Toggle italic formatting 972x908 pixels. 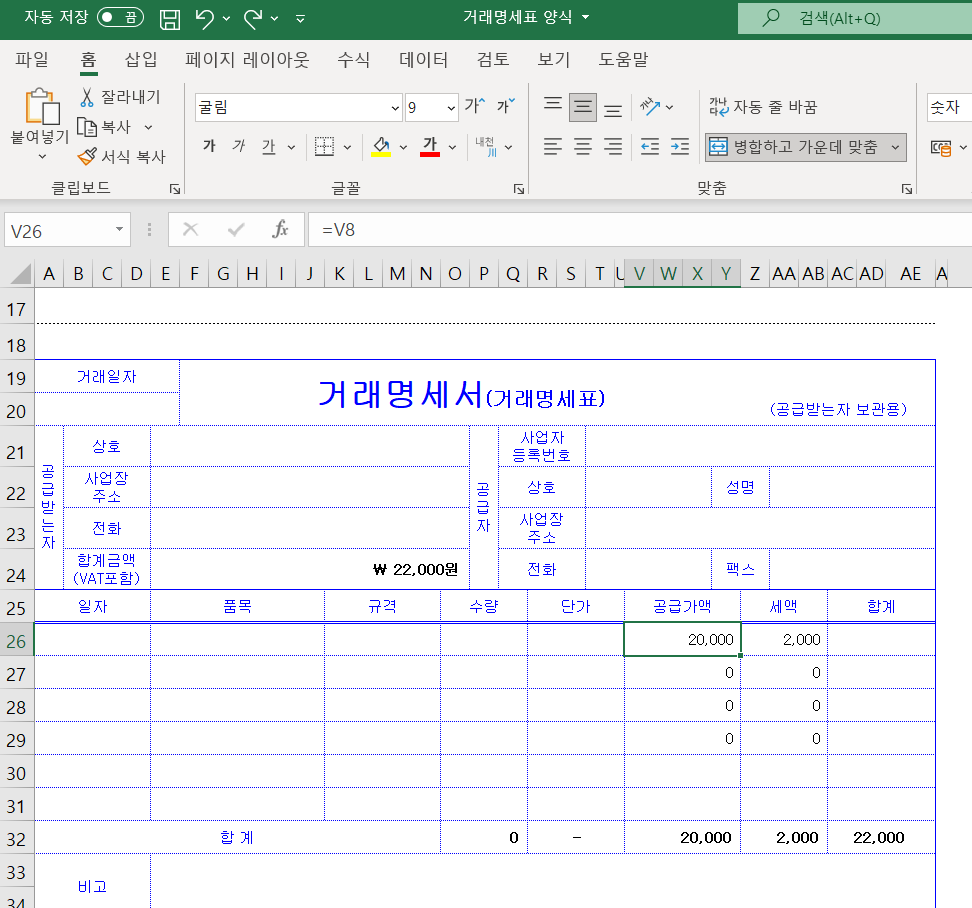coord(239,146)
